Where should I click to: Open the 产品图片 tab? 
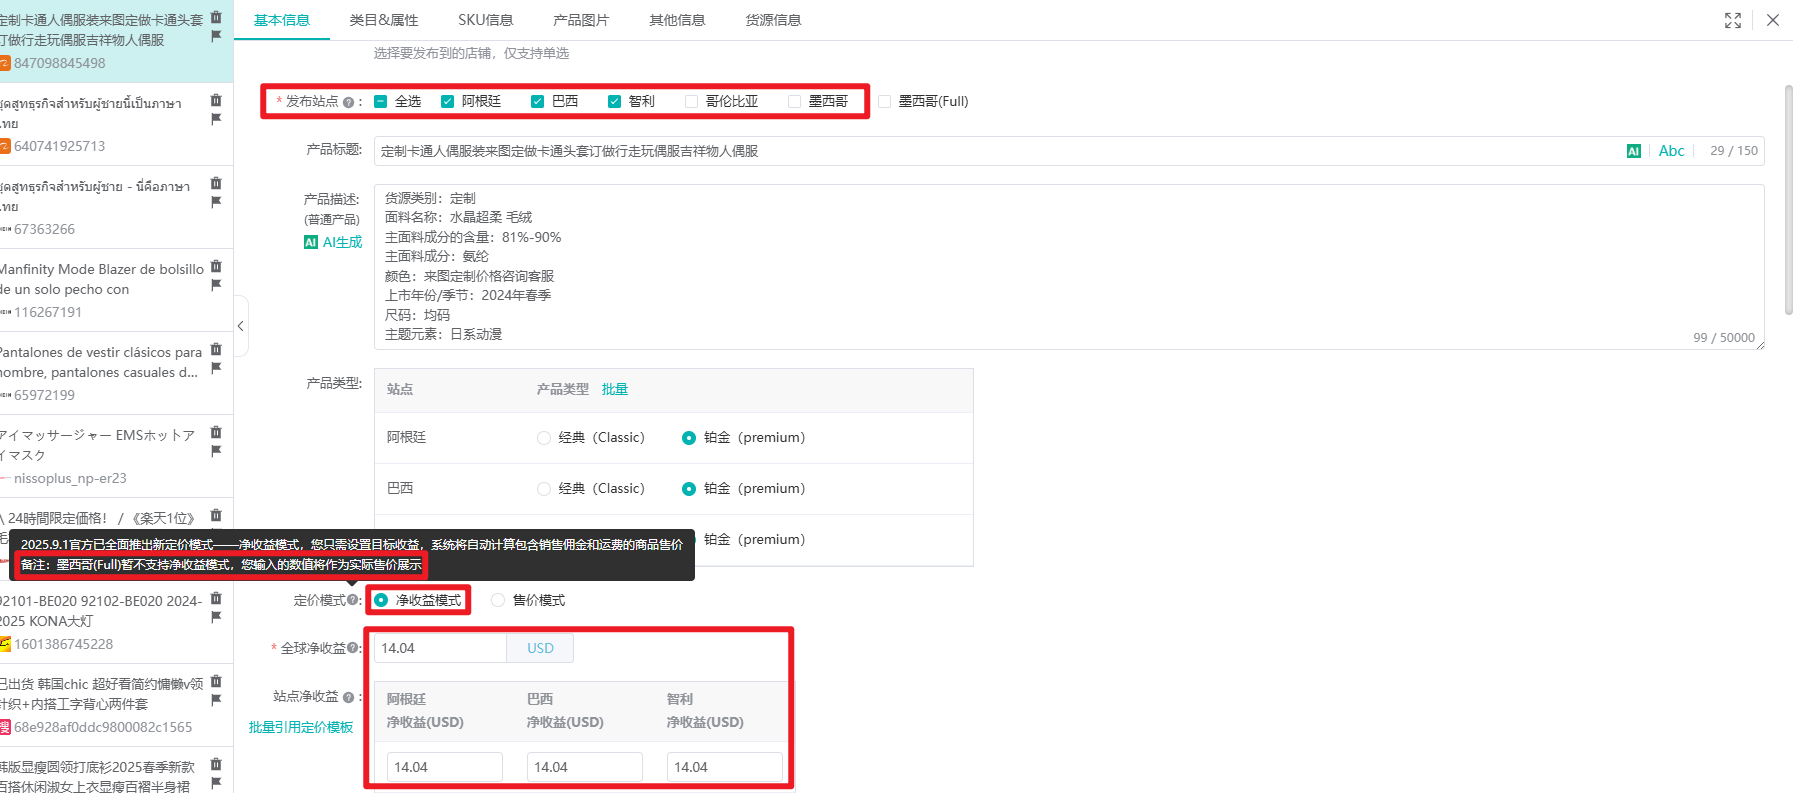pos(581,20)
